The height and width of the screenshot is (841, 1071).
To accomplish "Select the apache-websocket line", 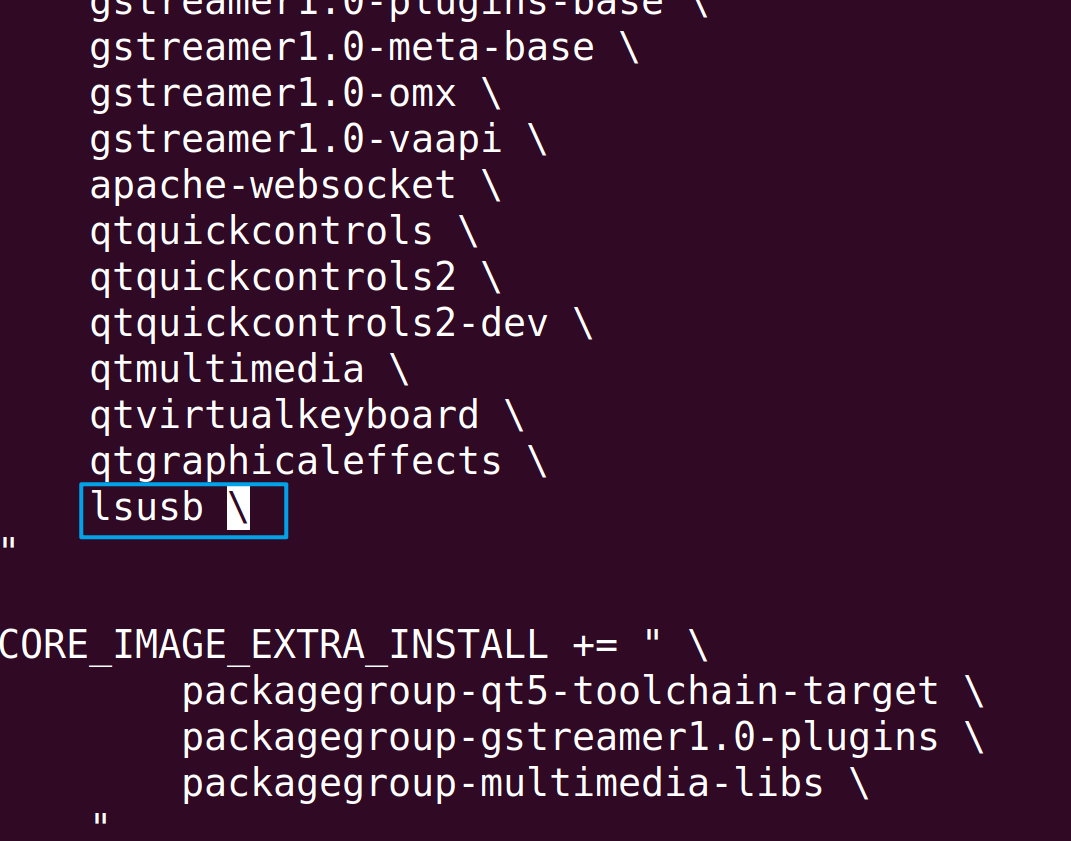I will 272,186.
